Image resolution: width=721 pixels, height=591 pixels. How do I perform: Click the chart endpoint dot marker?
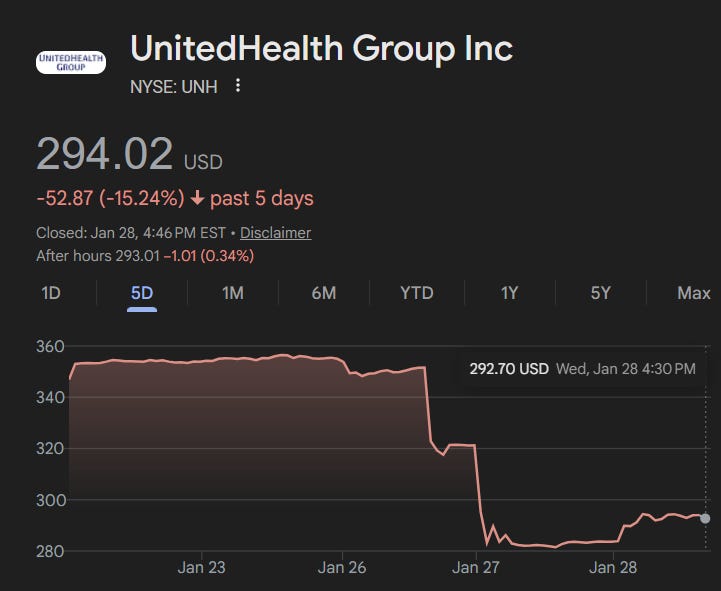[x=706, y=518]
